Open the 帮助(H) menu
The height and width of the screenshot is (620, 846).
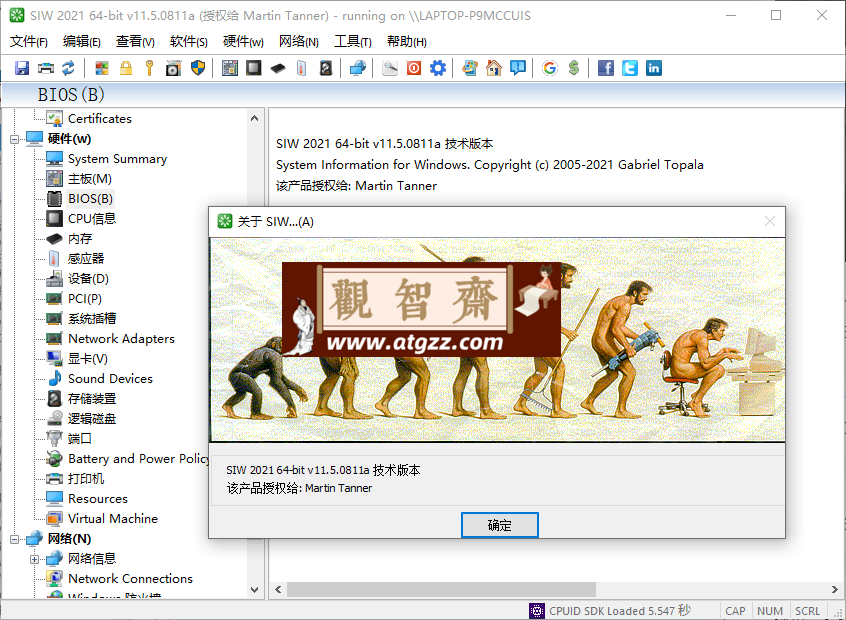(407, 42)
